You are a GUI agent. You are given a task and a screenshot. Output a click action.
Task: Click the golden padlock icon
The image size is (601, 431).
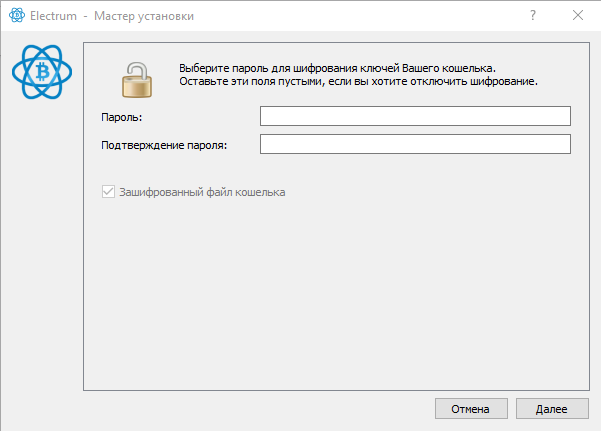click(134, 75)
